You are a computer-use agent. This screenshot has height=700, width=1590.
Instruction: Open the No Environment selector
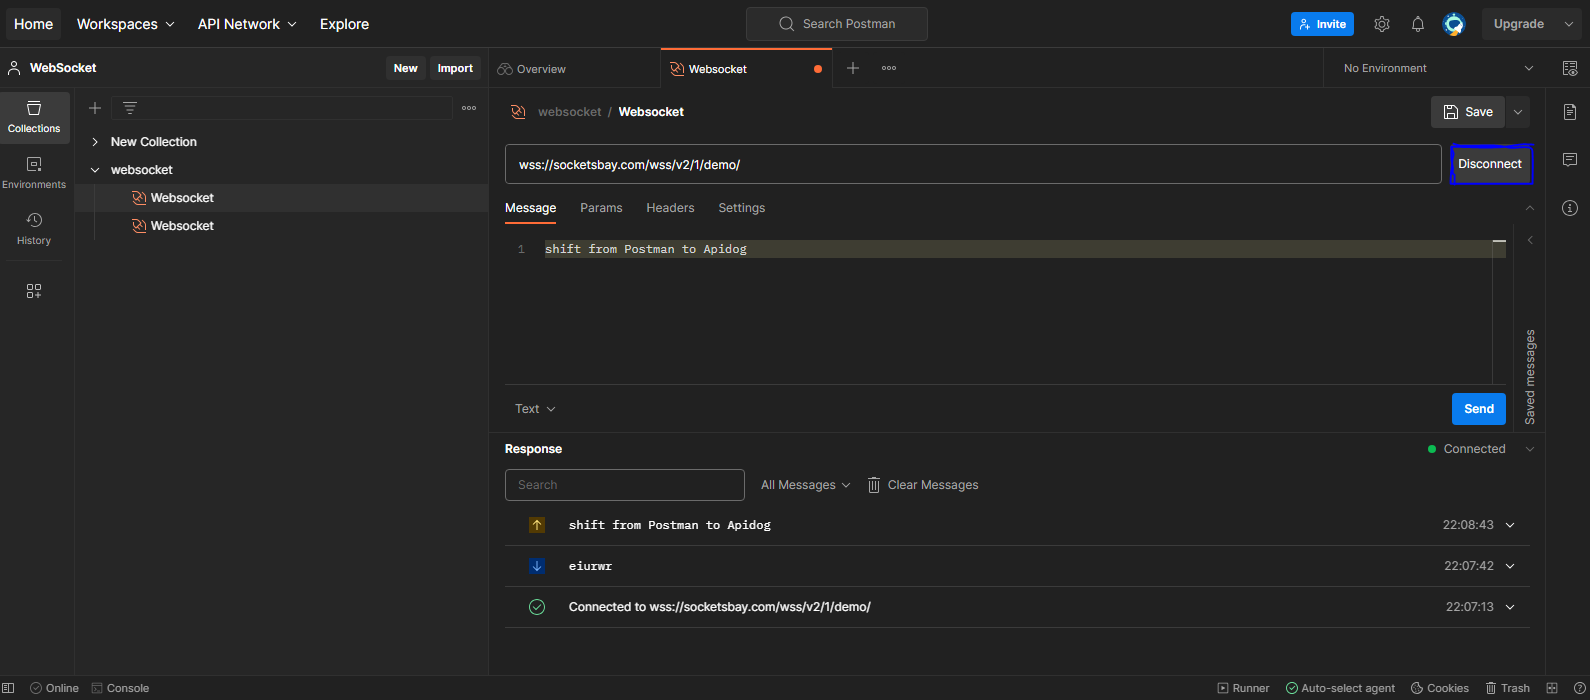pyautogui.click(x=1436, y=68)
